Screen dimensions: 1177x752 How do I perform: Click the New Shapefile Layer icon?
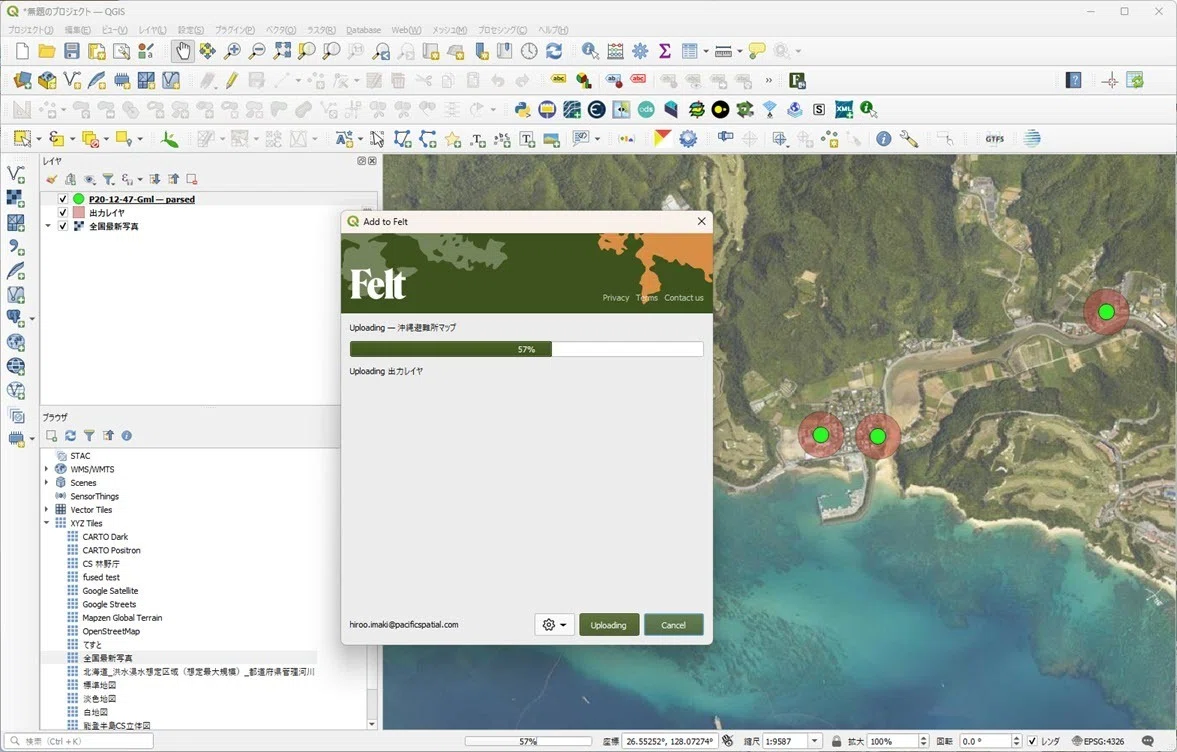click(72, 80)
